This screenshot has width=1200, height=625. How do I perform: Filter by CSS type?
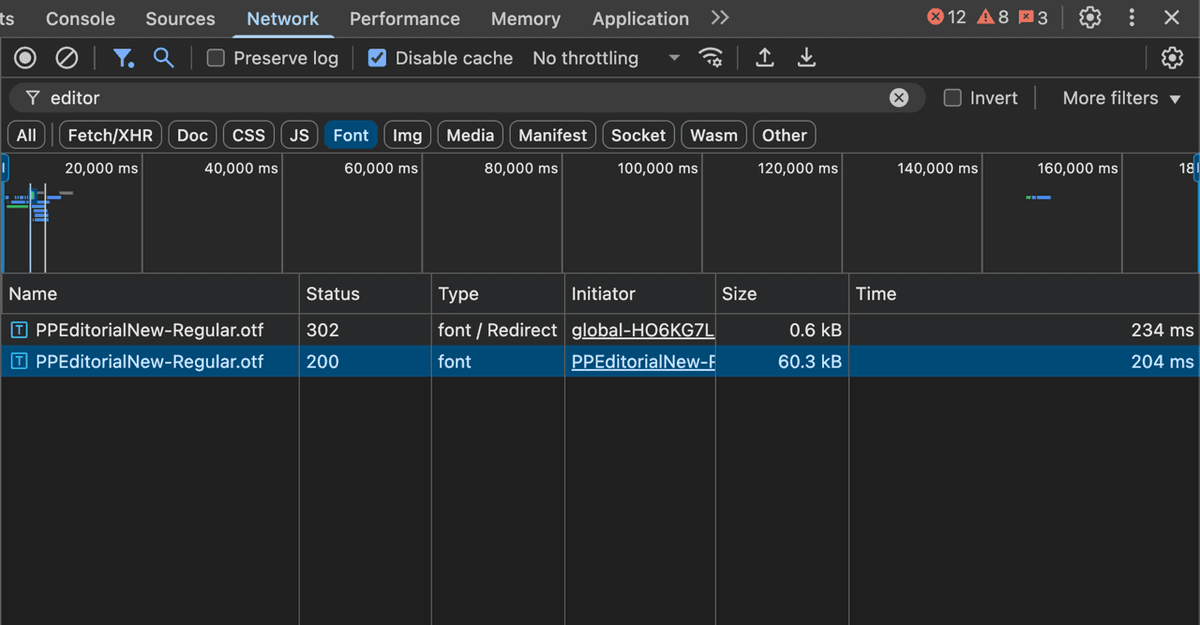pyautogui.click(x=249, y=135)
